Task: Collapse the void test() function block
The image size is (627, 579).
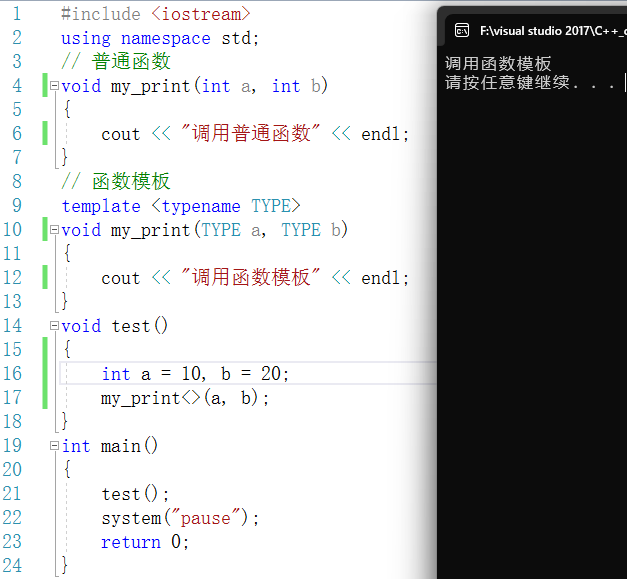Action: pyautogui.click(x=54, y=325)
